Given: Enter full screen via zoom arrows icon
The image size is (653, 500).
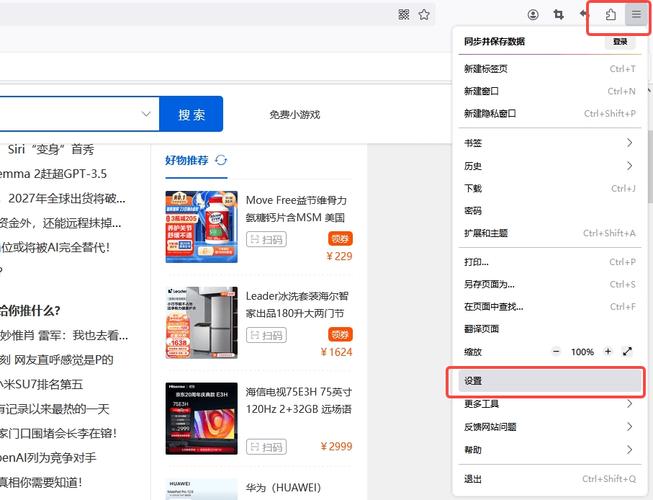Looking at the screenshot, I should (x=627, y=352).
